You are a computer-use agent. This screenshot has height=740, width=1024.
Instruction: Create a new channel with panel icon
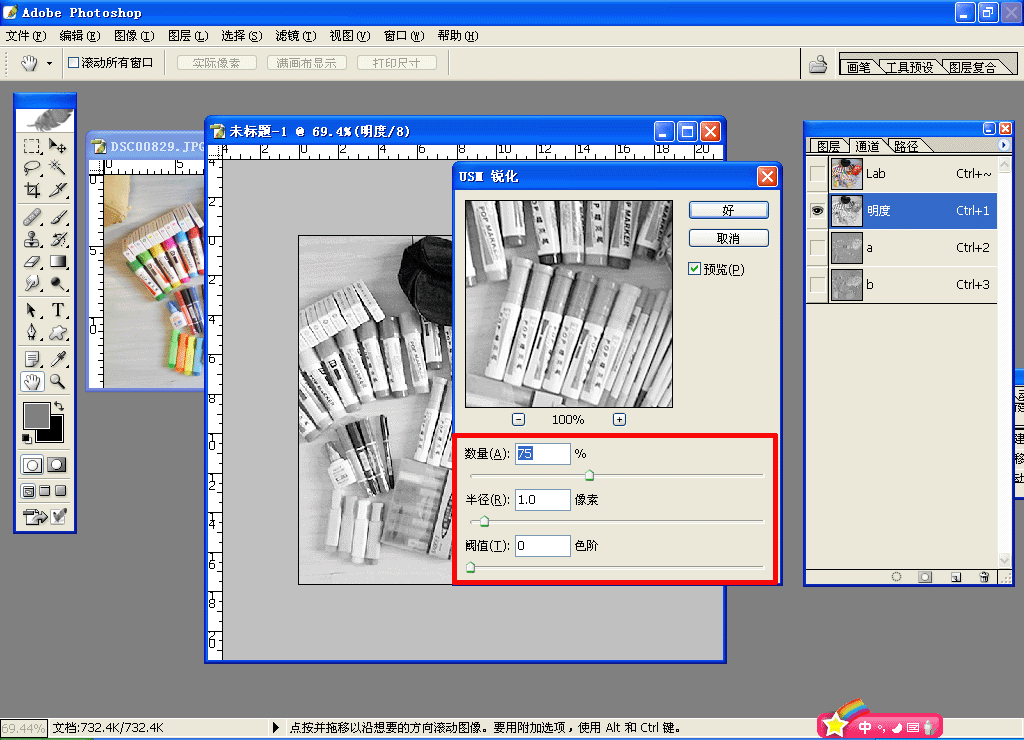955,577
